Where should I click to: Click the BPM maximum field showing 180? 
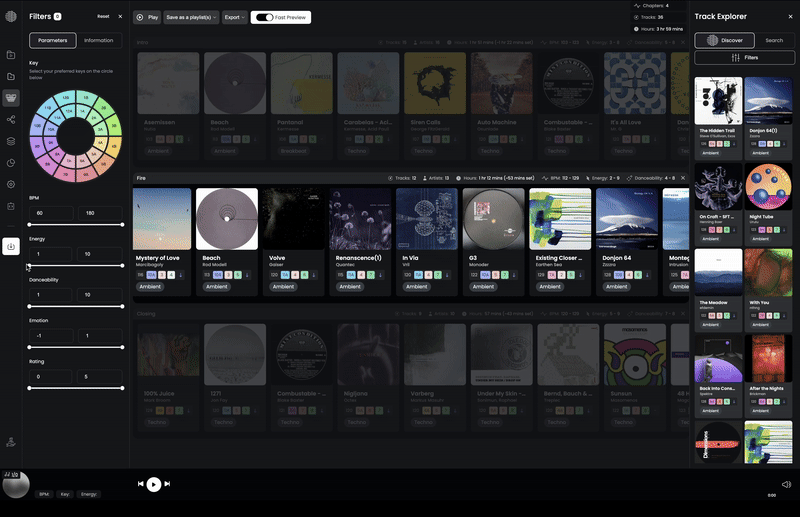click(x=100, y=213)
